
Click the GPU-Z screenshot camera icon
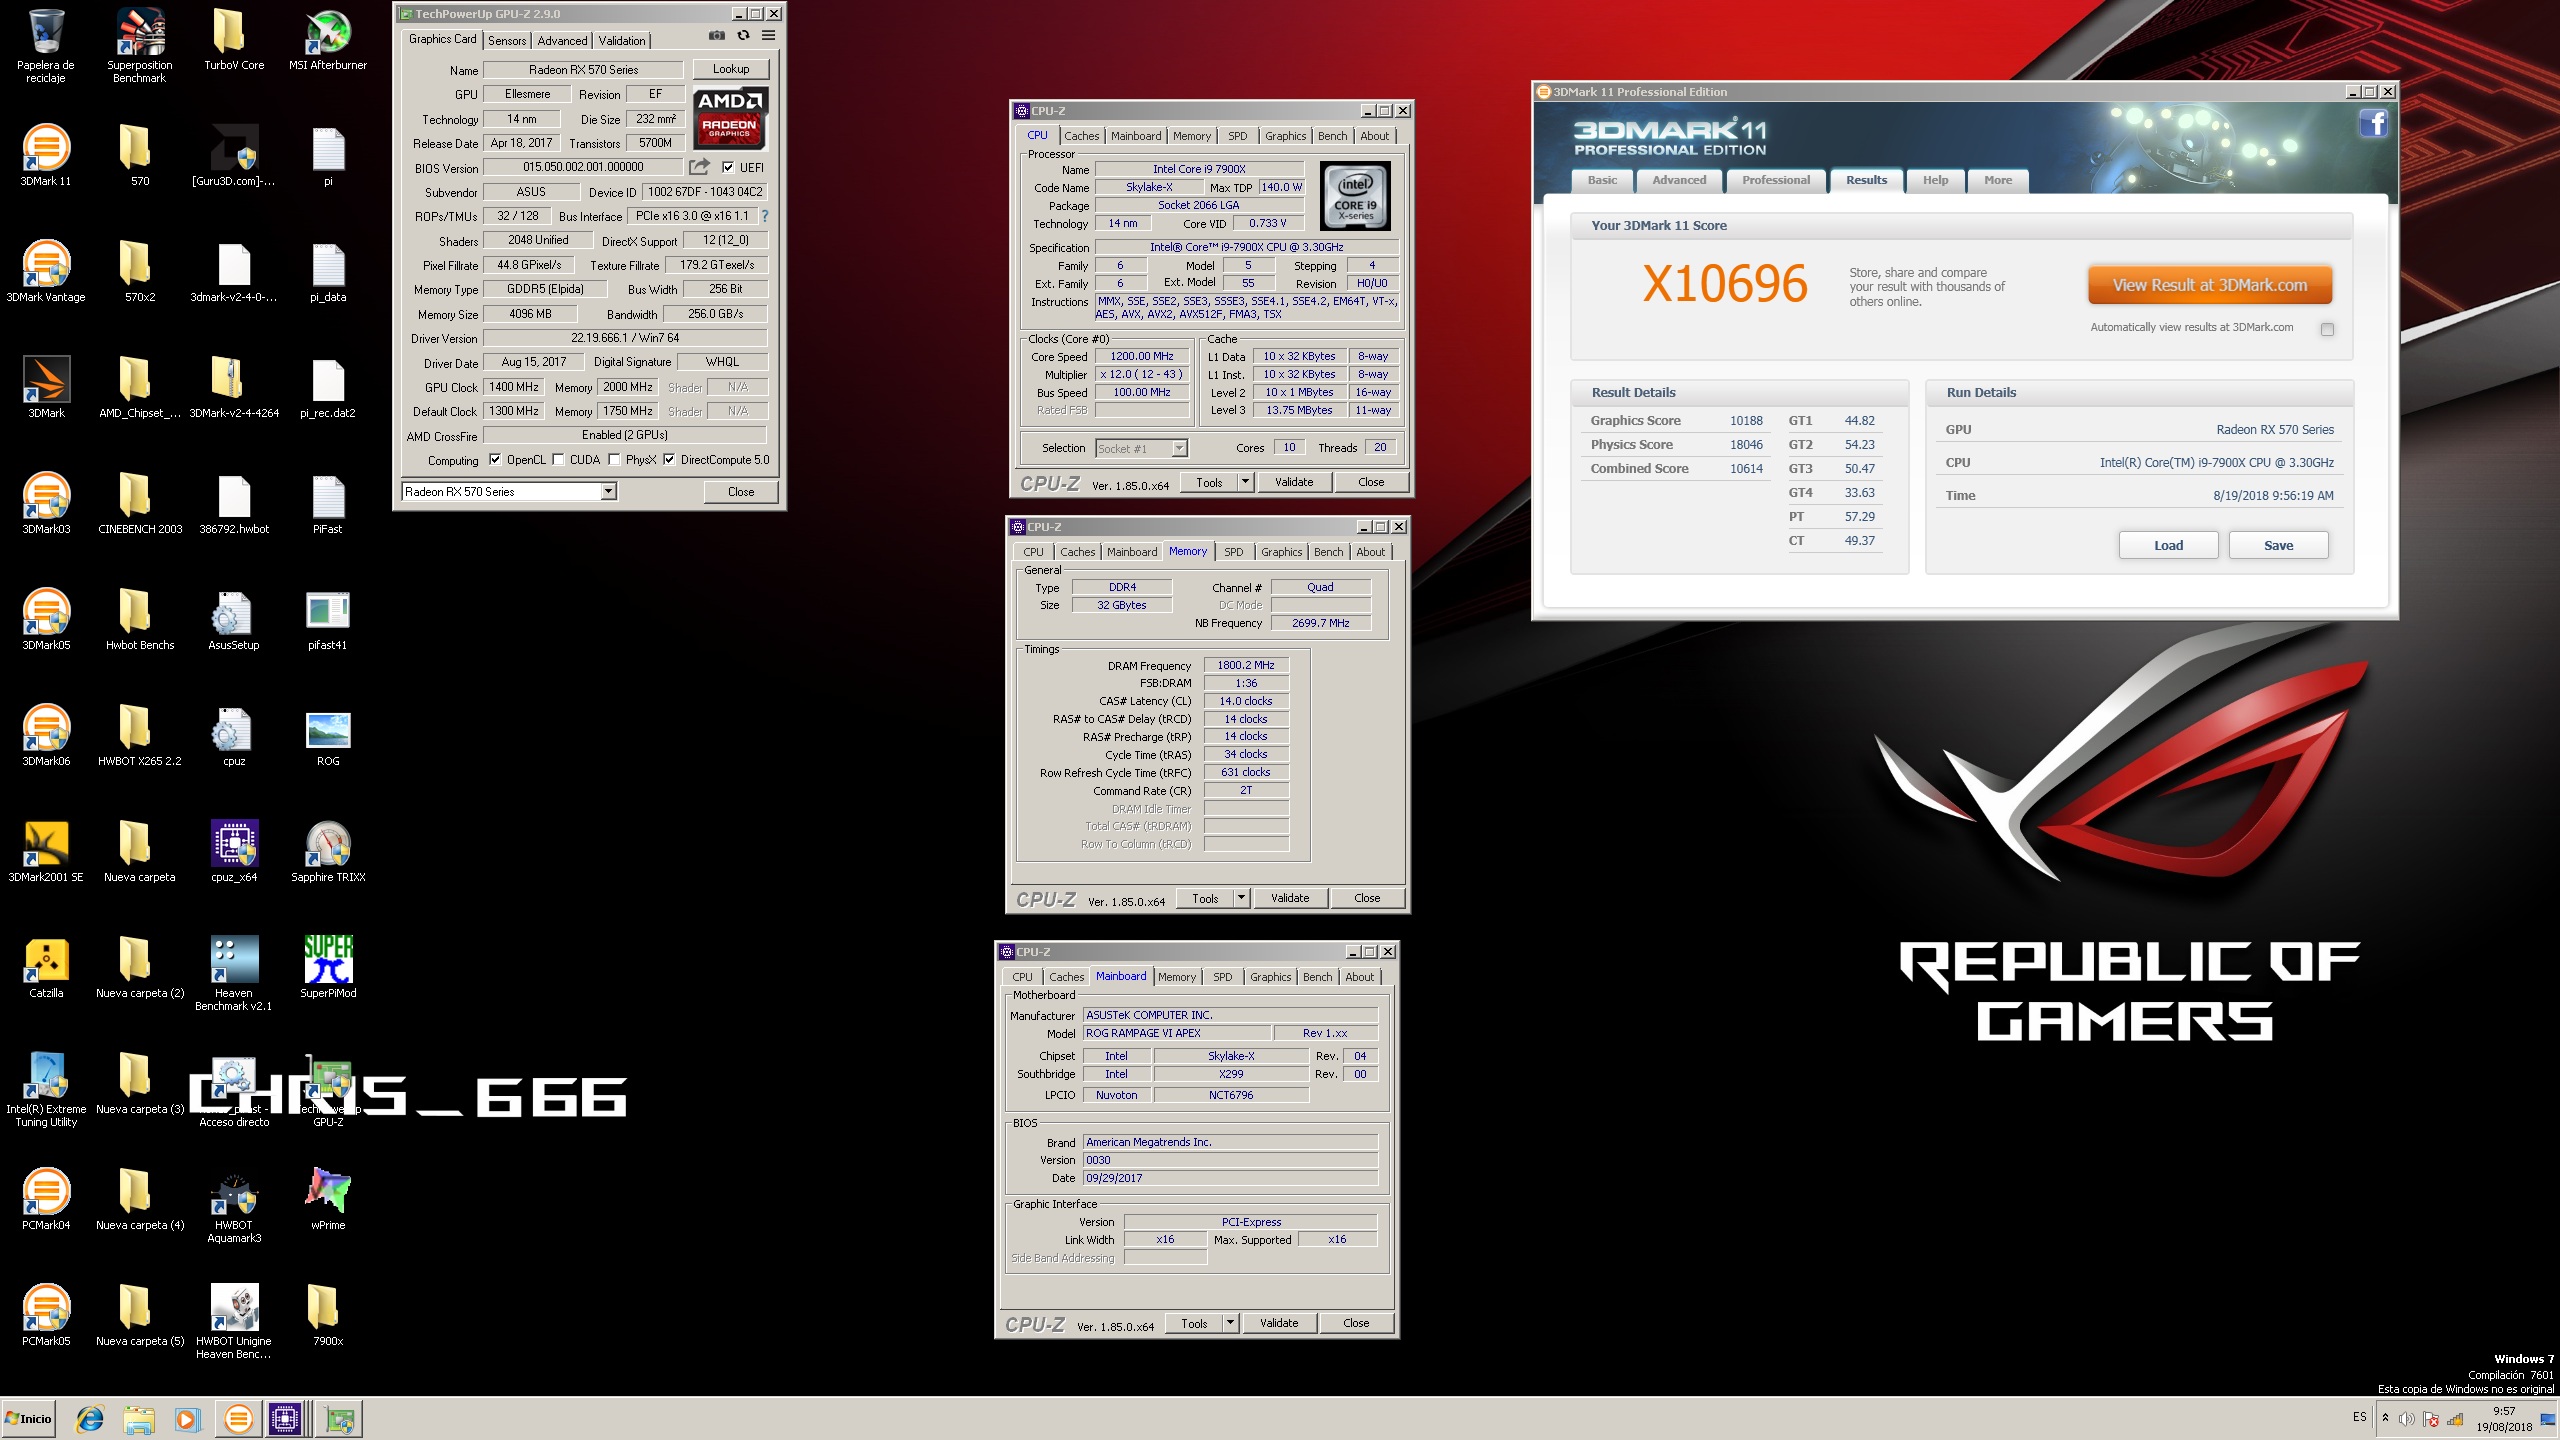click(717, 35)
